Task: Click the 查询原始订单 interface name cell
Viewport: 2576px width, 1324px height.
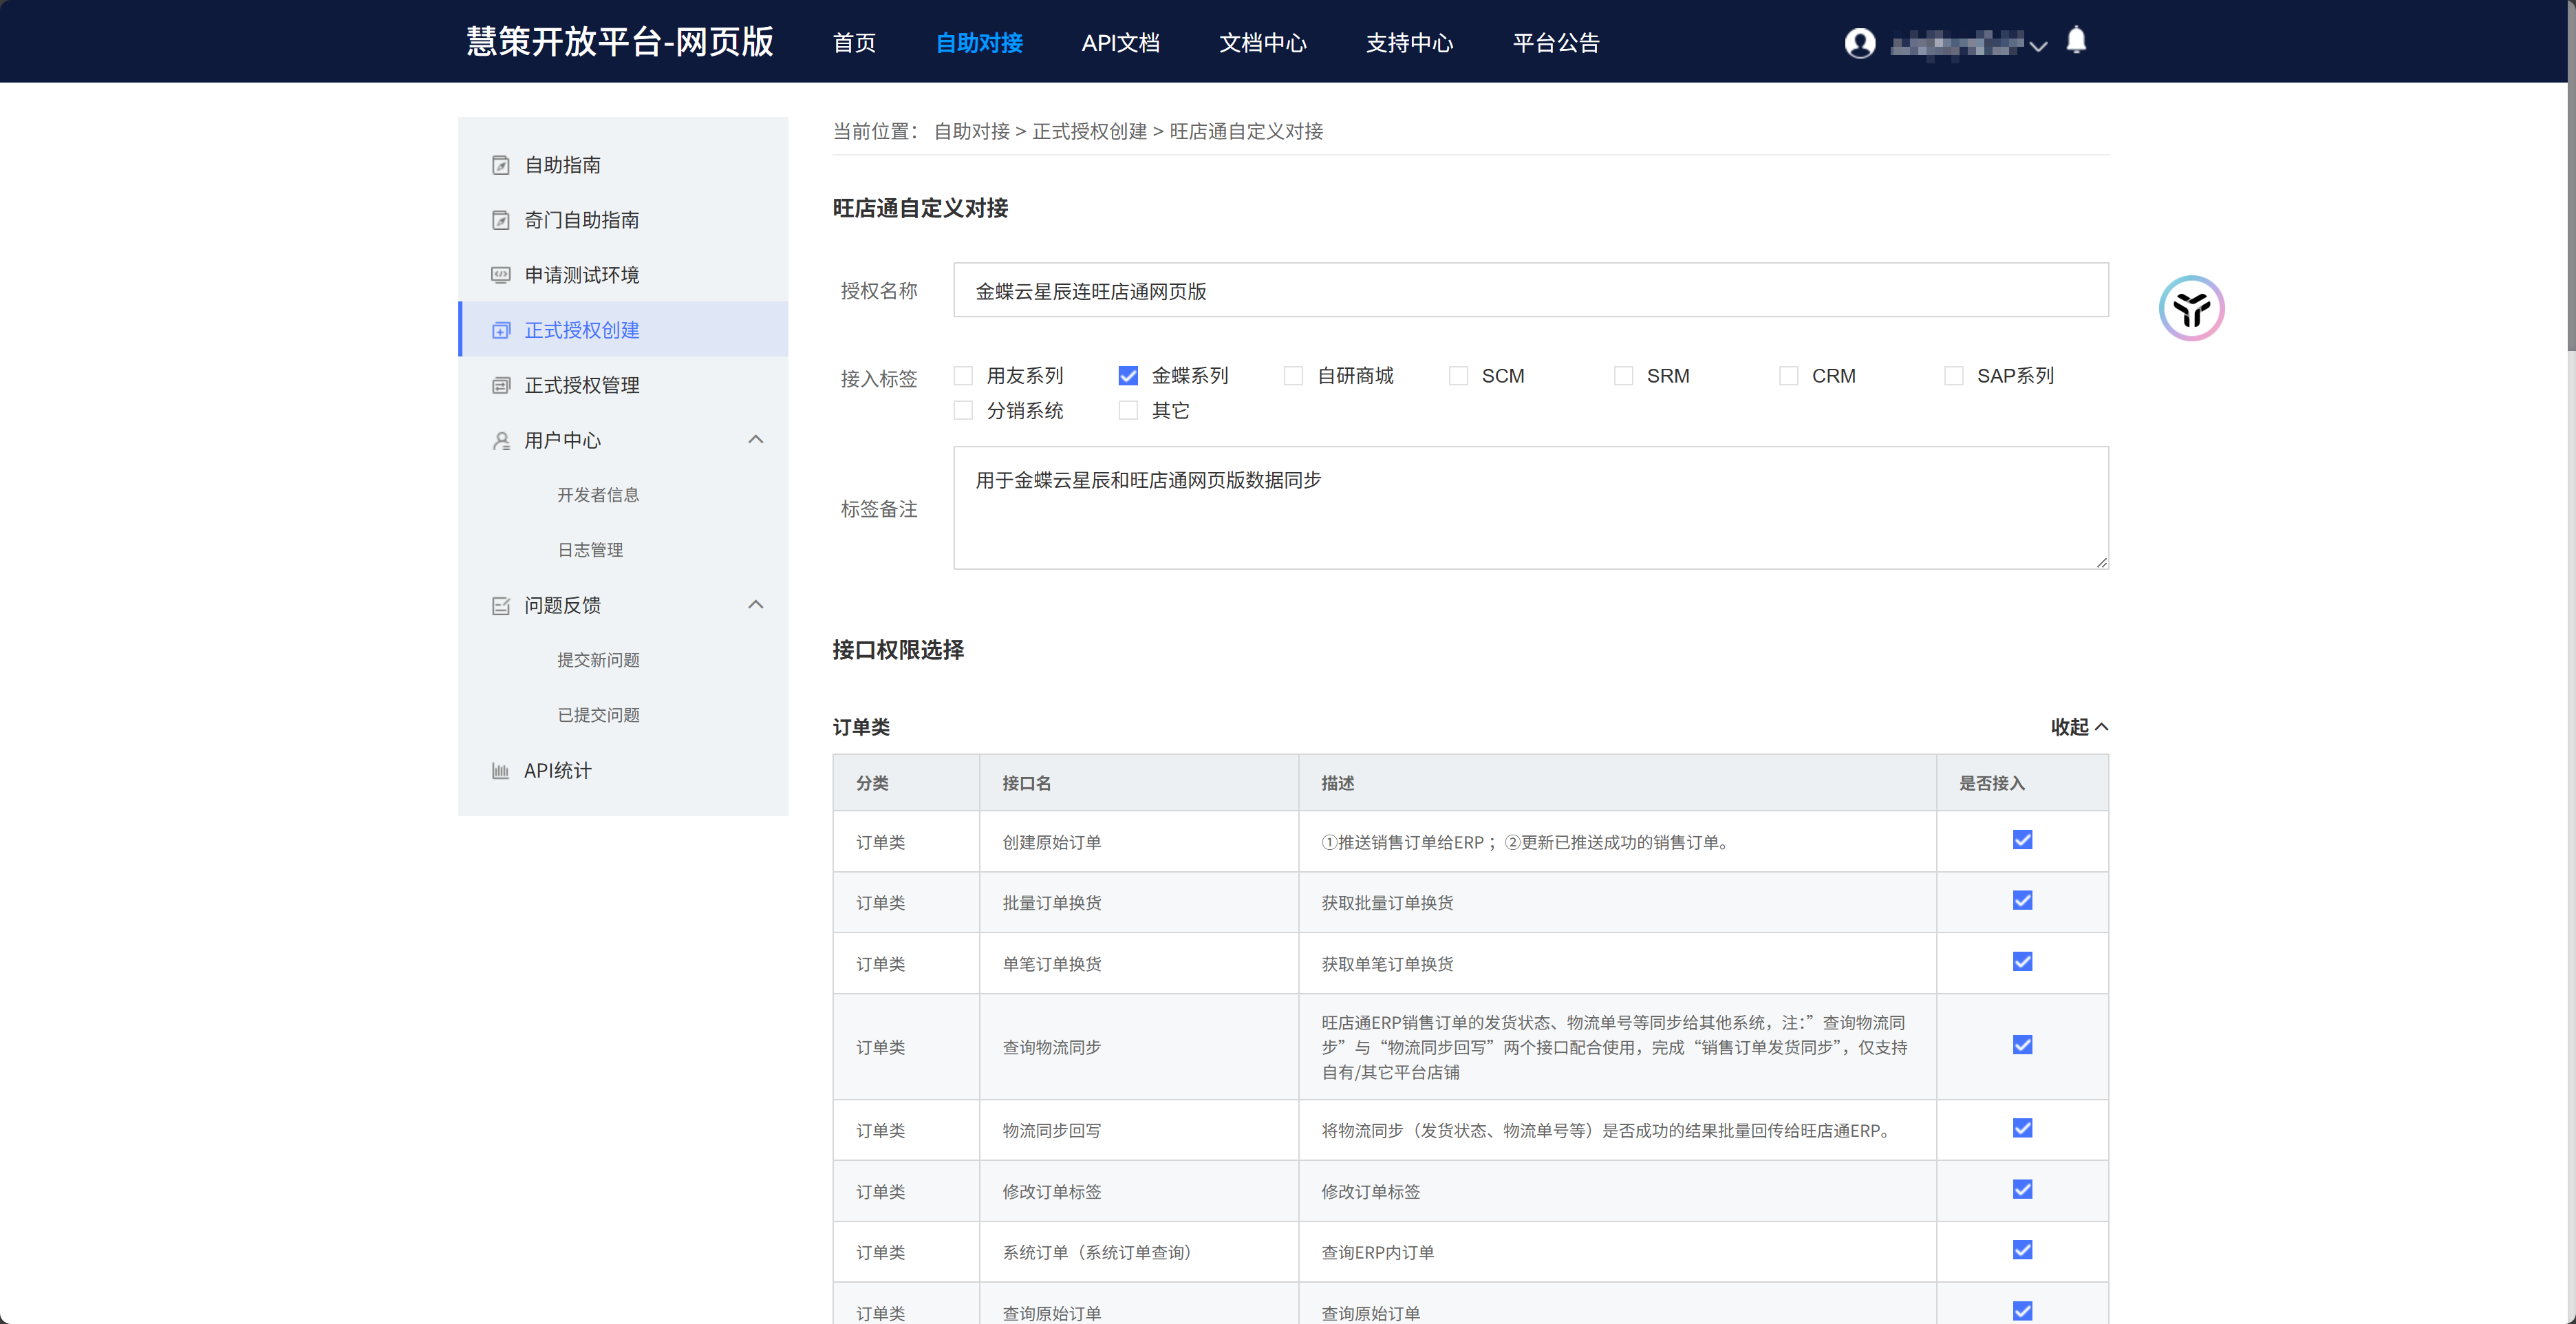Action: 1139,1307
